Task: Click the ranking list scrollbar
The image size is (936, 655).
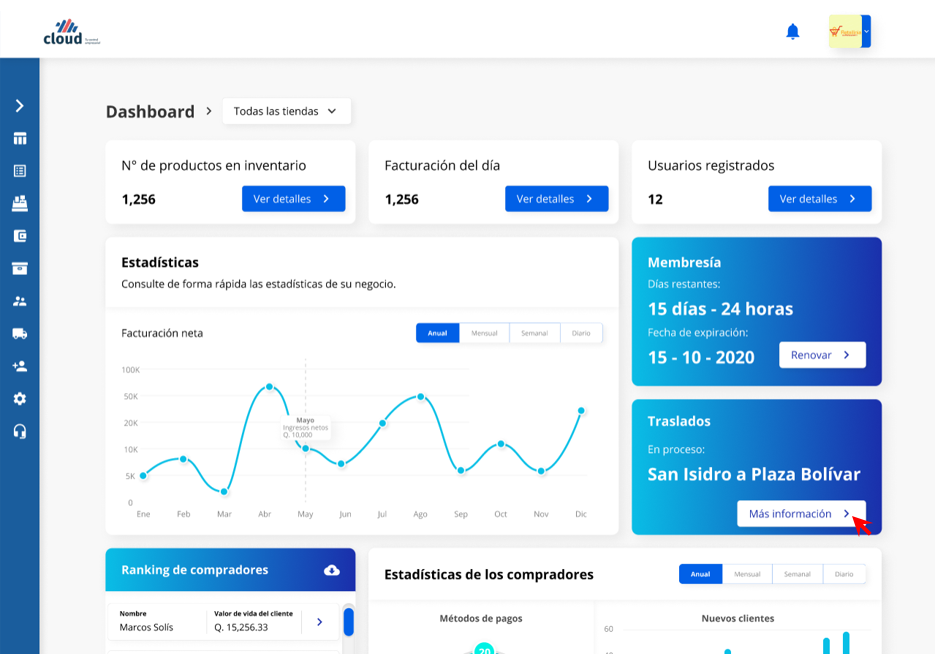Action: pos(349,622)
